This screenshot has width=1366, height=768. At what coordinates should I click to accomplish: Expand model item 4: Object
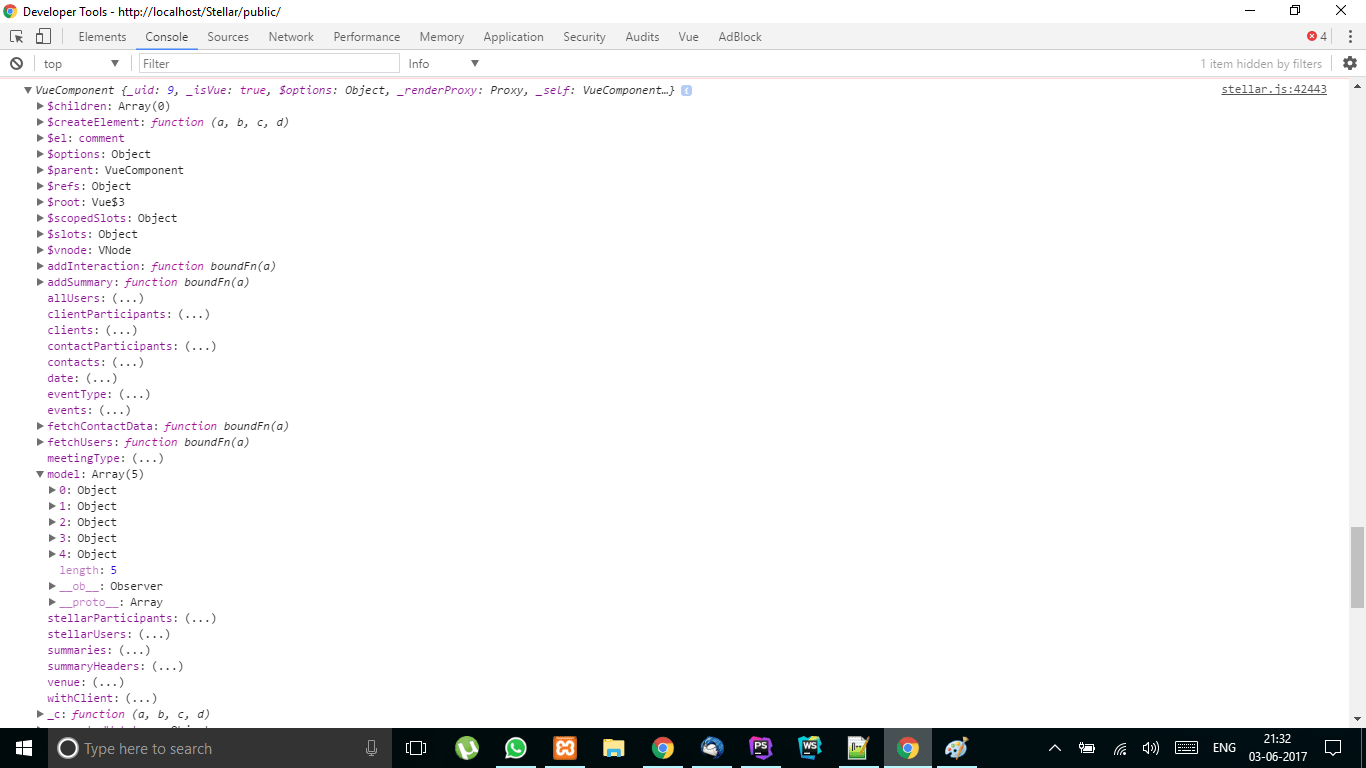tap(52, 554)
